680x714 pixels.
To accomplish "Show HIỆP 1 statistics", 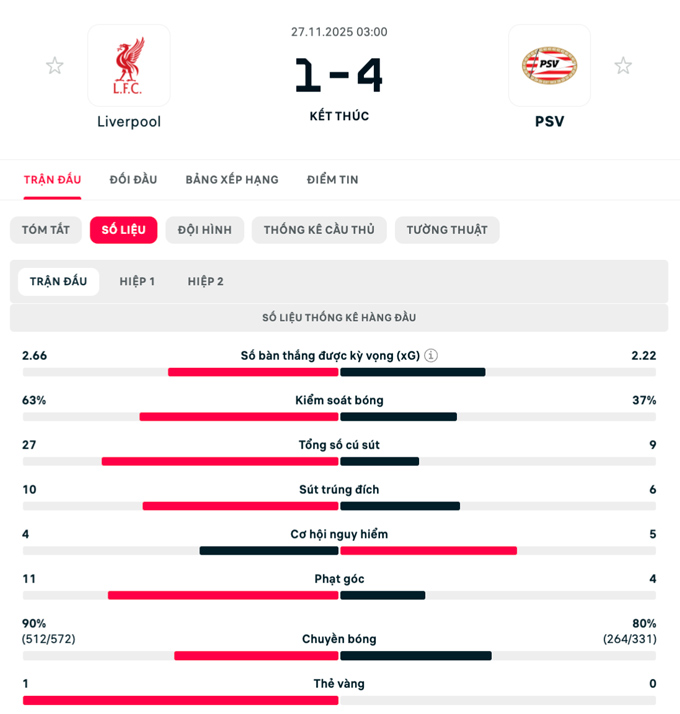I will tap(137, 282).
